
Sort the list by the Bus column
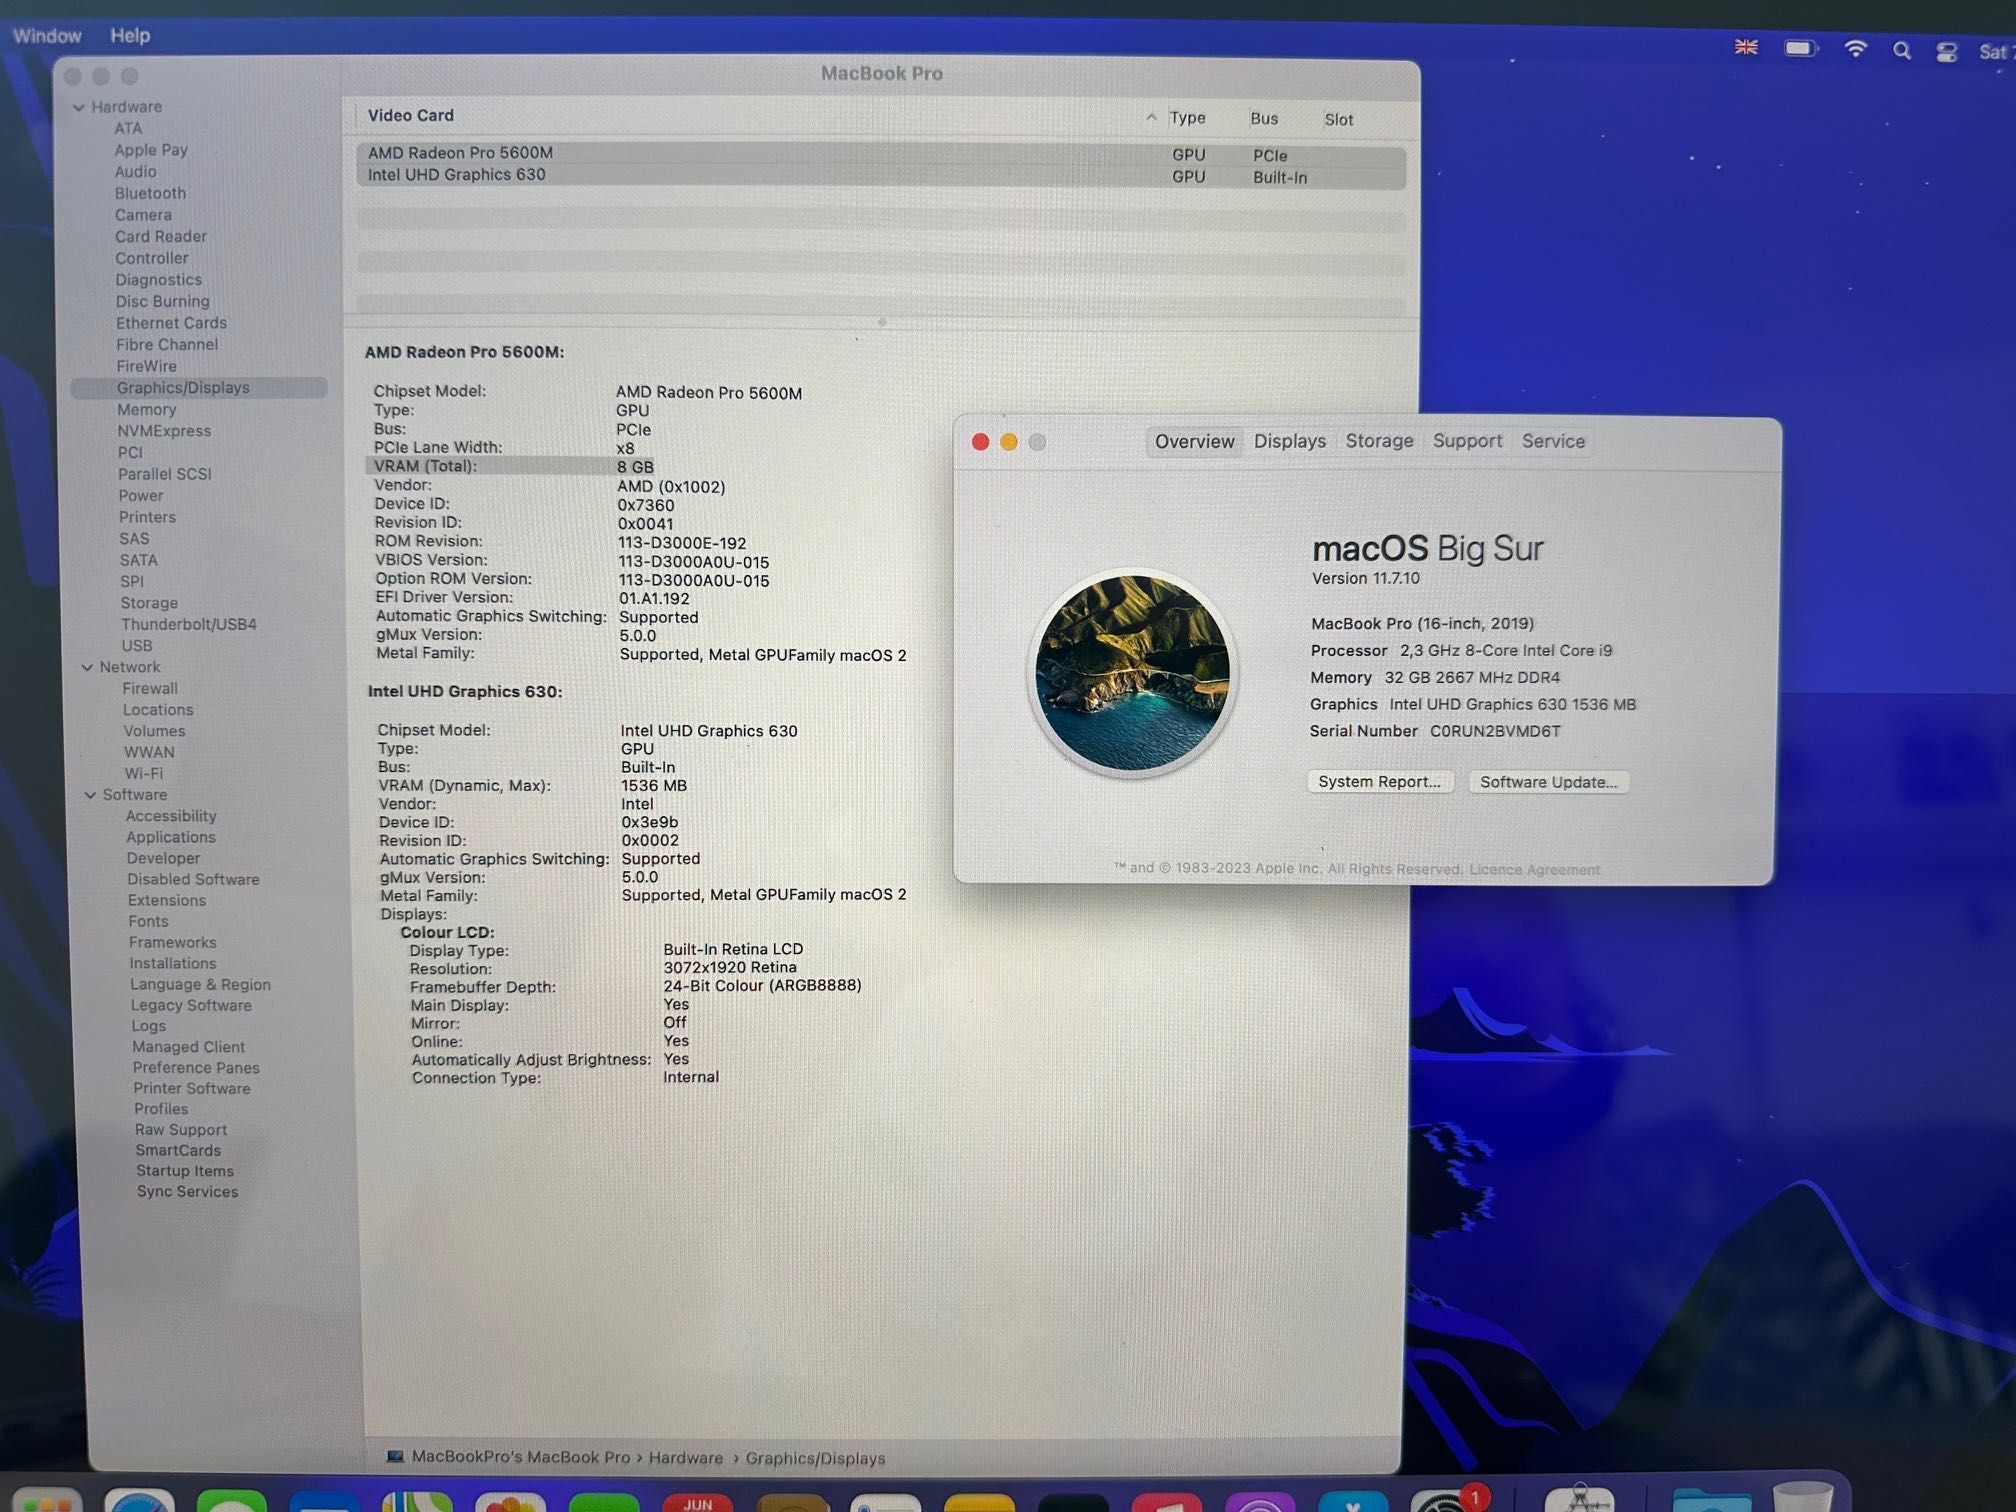click(x=1264, y=118)
